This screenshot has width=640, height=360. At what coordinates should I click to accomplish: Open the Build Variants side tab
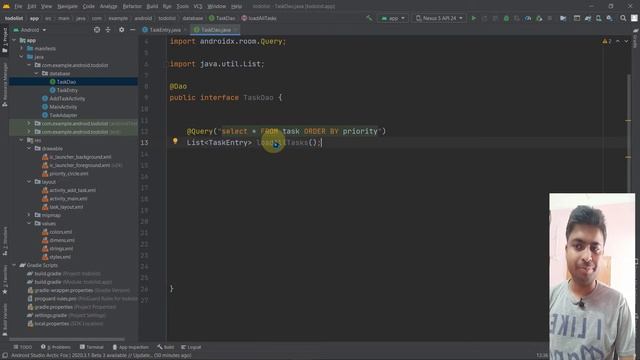(4, 319)
